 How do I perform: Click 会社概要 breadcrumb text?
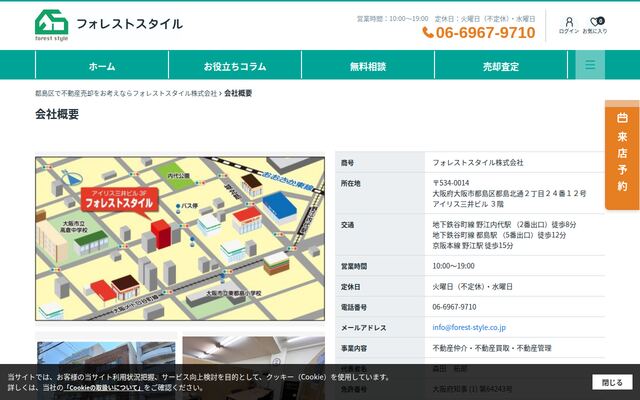coord(238,93)
